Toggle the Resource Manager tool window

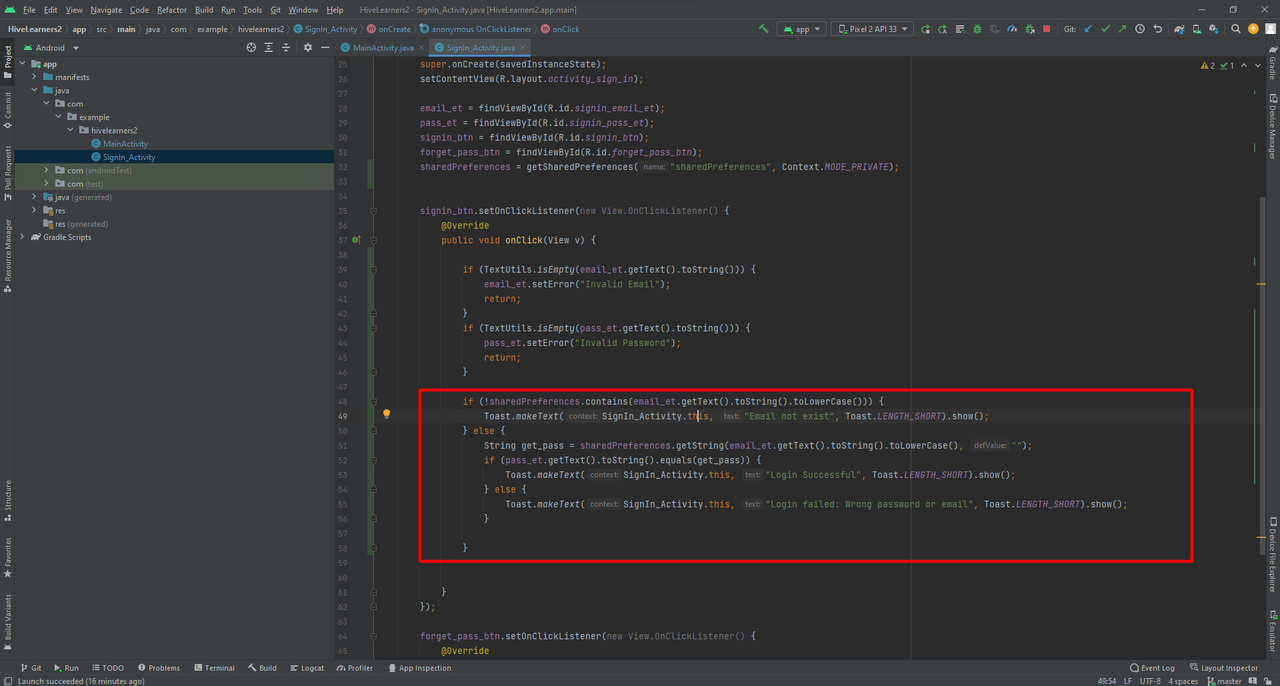tap(8, 256)
